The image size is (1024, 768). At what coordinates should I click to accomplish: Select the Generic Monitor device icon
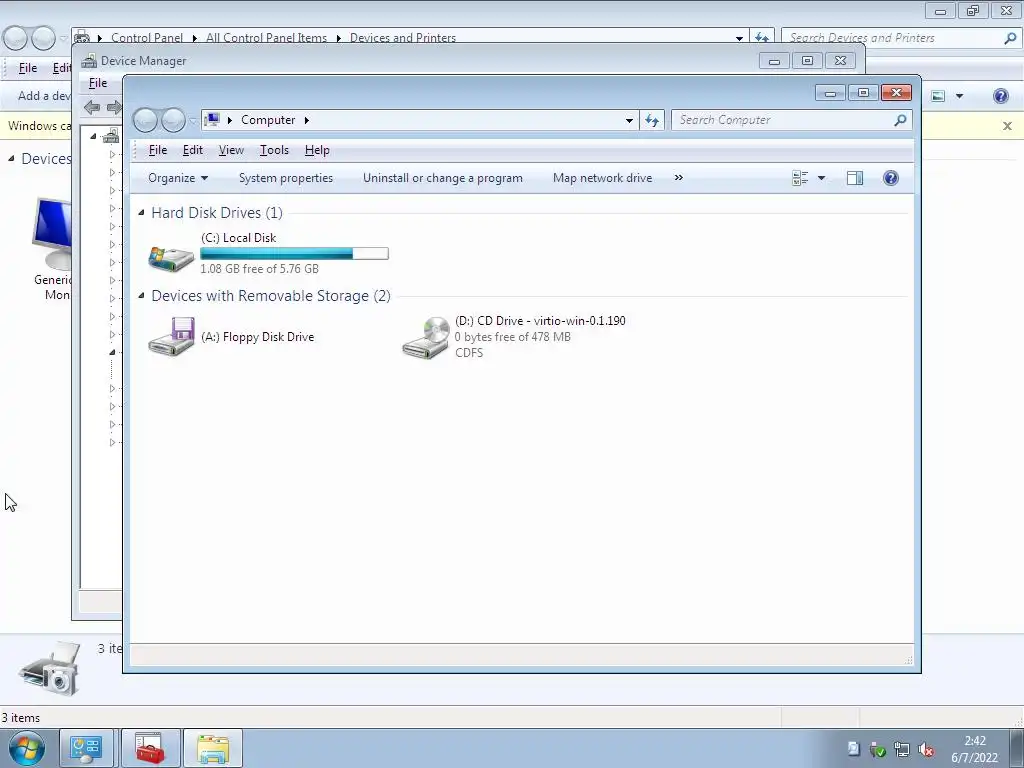[x=52, y=234]
